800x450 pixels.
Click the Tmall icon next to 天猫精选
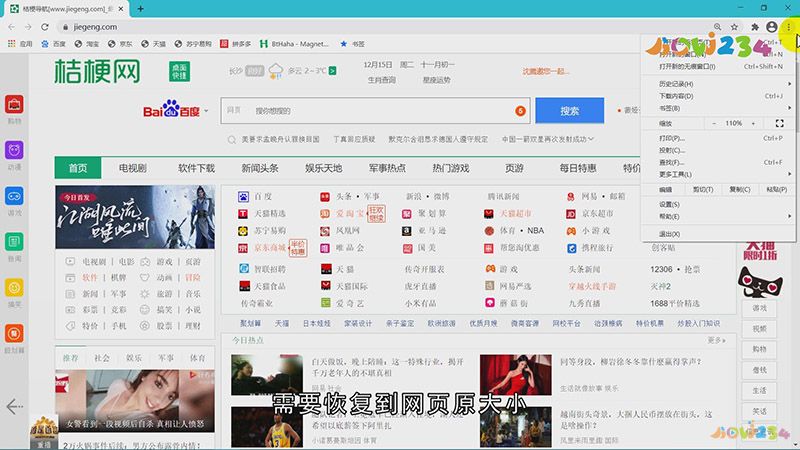click(243, 214)
